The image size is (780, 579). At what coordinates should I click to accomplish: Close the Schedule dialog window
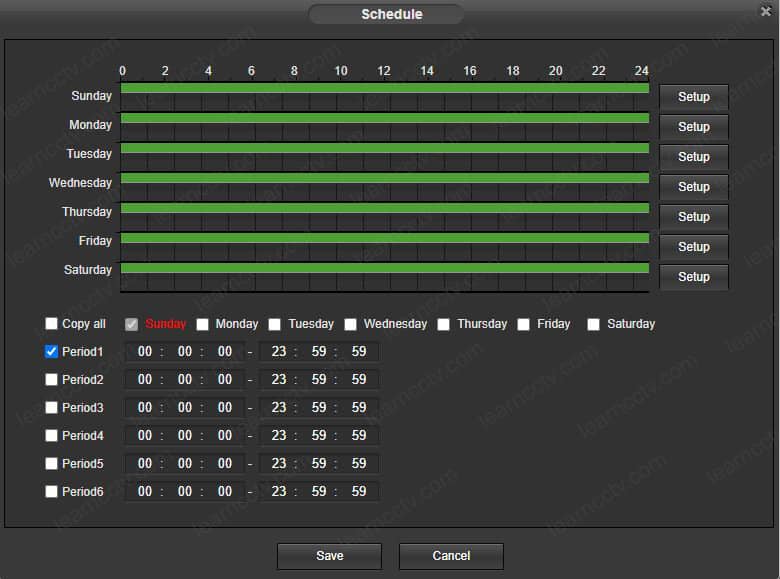[765, 11]
